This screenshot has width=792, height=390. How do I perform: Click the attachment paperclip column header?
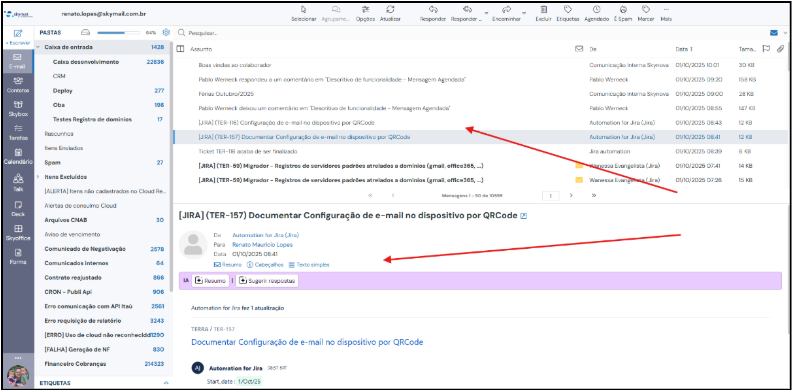pyautogui.click(x=780, y=48)
